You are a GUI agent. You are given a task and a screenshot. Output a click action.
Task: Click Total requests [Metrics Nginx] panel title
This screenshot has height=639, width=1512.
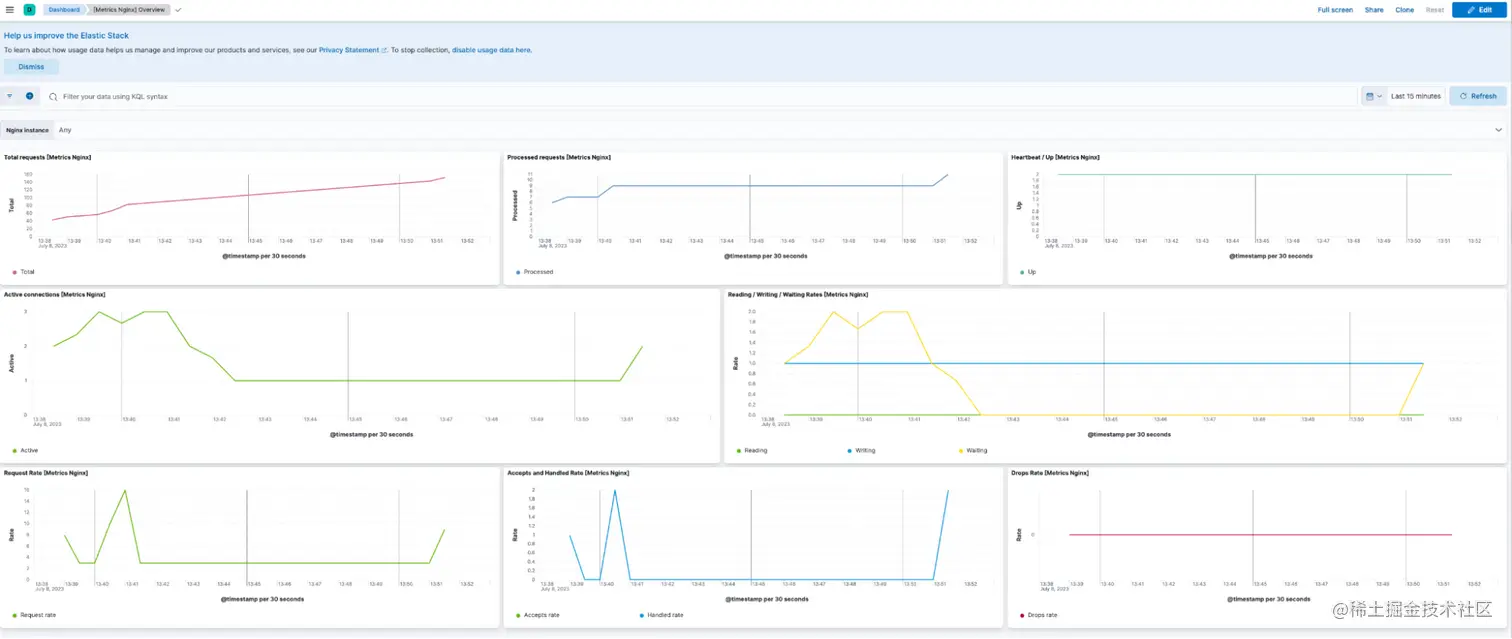coord(48,157)
